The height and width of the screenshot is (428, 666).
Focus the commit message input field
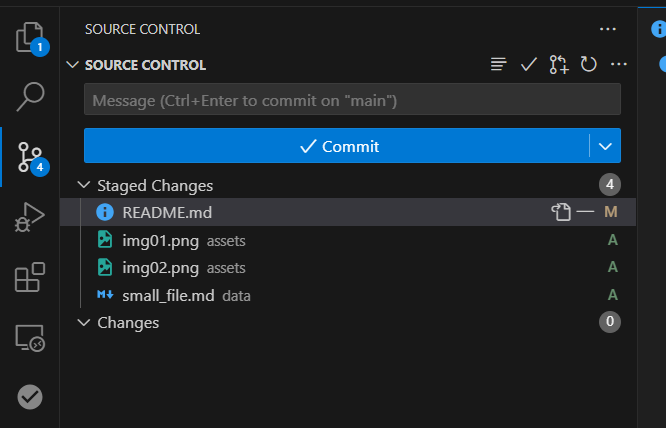coord(352,99)
